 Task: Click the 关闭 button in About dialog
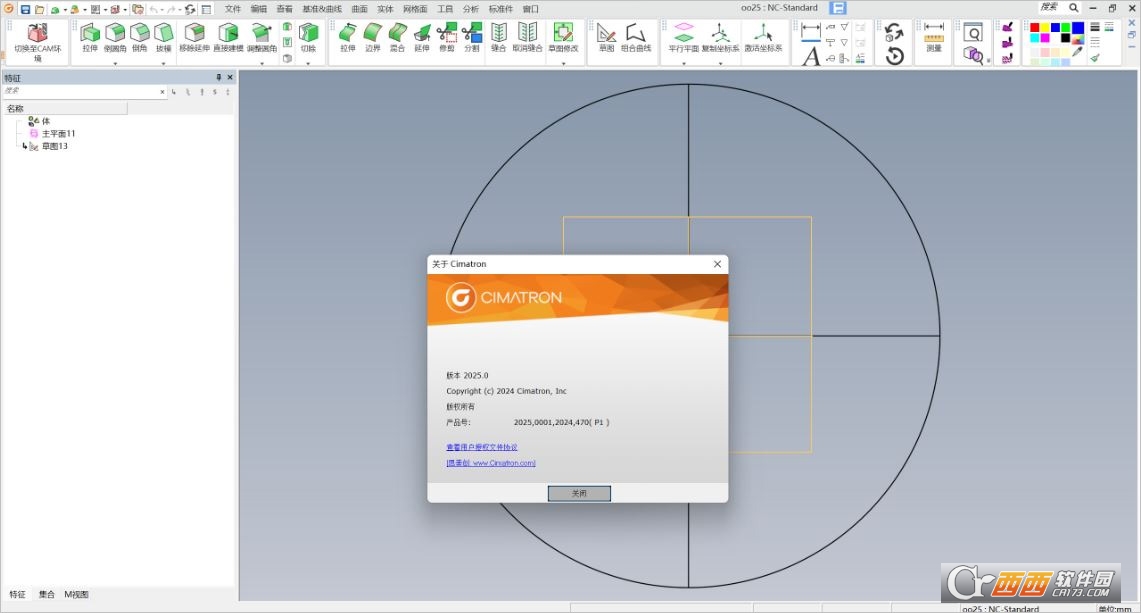[x=579, y=494]
